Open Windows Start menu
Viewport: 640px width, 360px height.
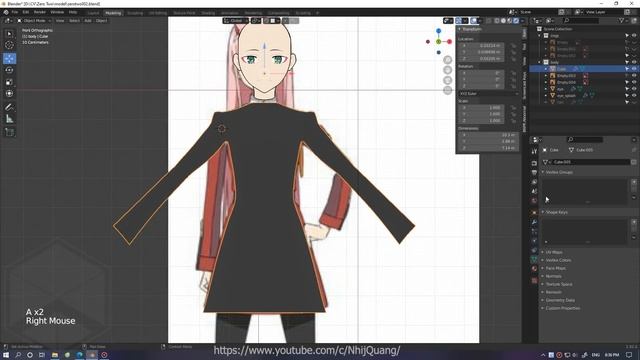pos(6,355)
